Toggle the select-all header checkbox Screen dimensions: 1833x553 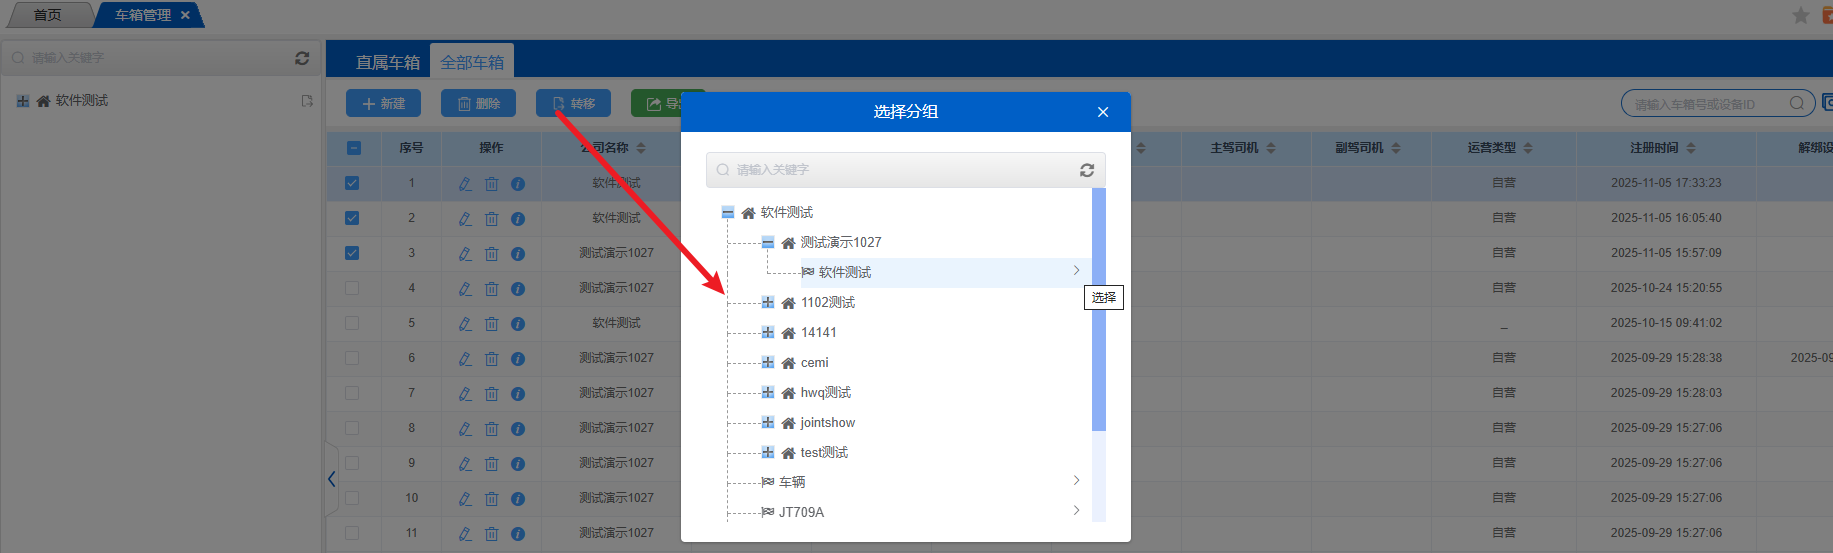click(353, 148)
